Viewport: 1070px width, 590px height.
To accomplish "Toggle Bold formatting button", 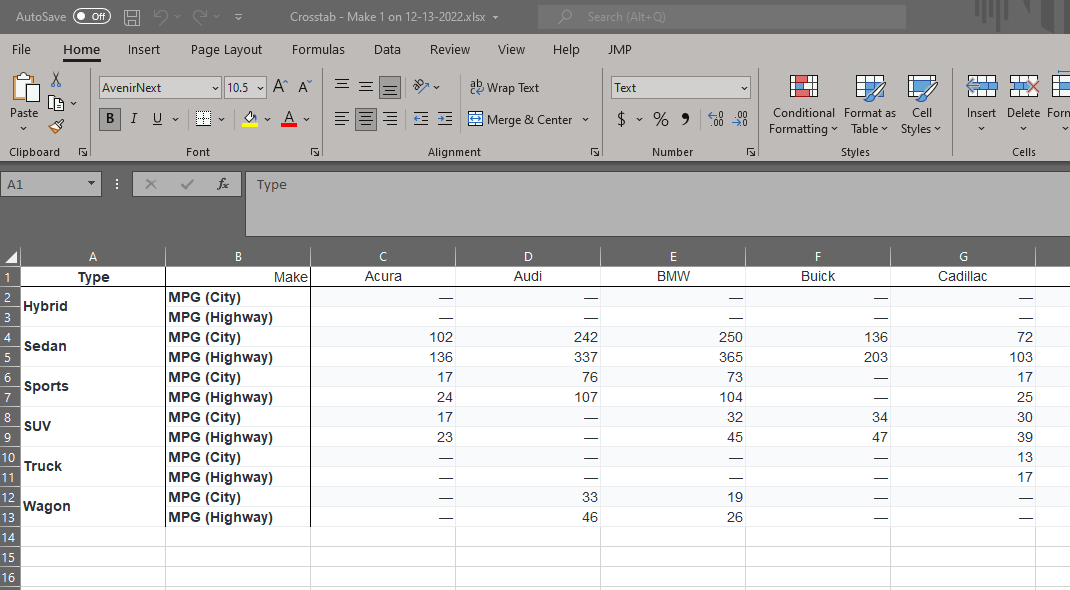I will coord(110,119).
